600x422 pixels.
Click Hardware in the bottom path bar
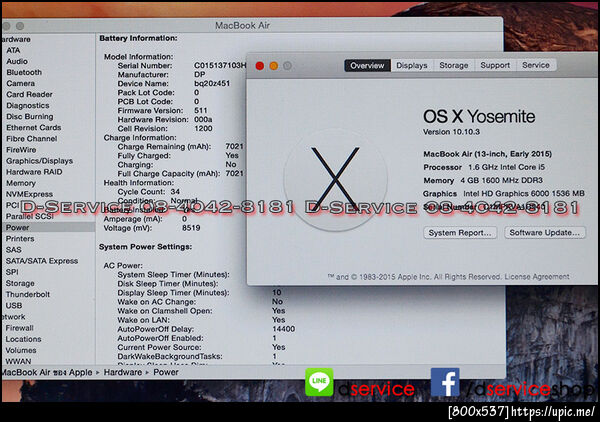pyautogui.click(x=122, y=372)
